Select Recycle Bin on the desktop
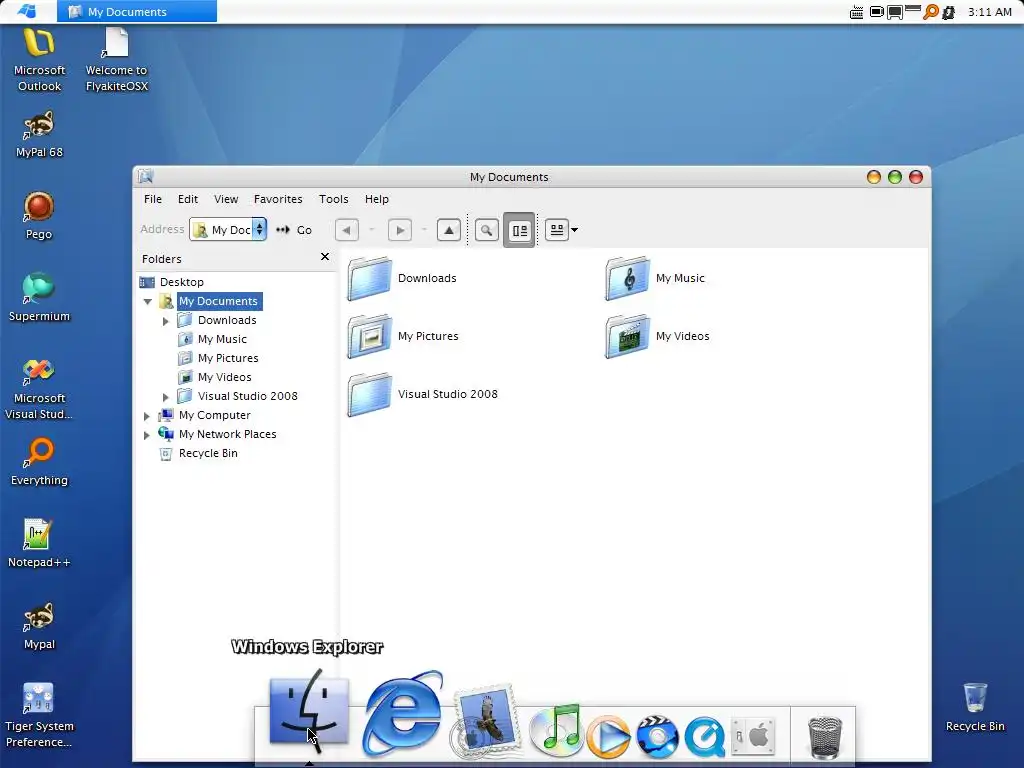This screenshot has height=768, width=1024. coord(975,708)
